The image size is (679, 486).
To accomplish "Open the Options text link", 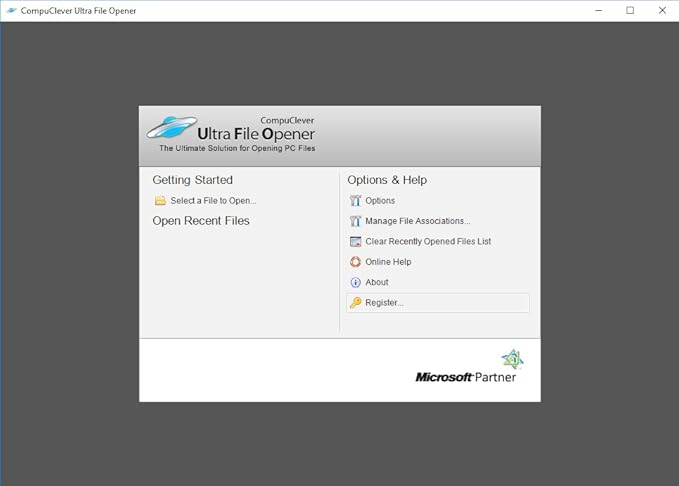I will [x=380, y=201].
